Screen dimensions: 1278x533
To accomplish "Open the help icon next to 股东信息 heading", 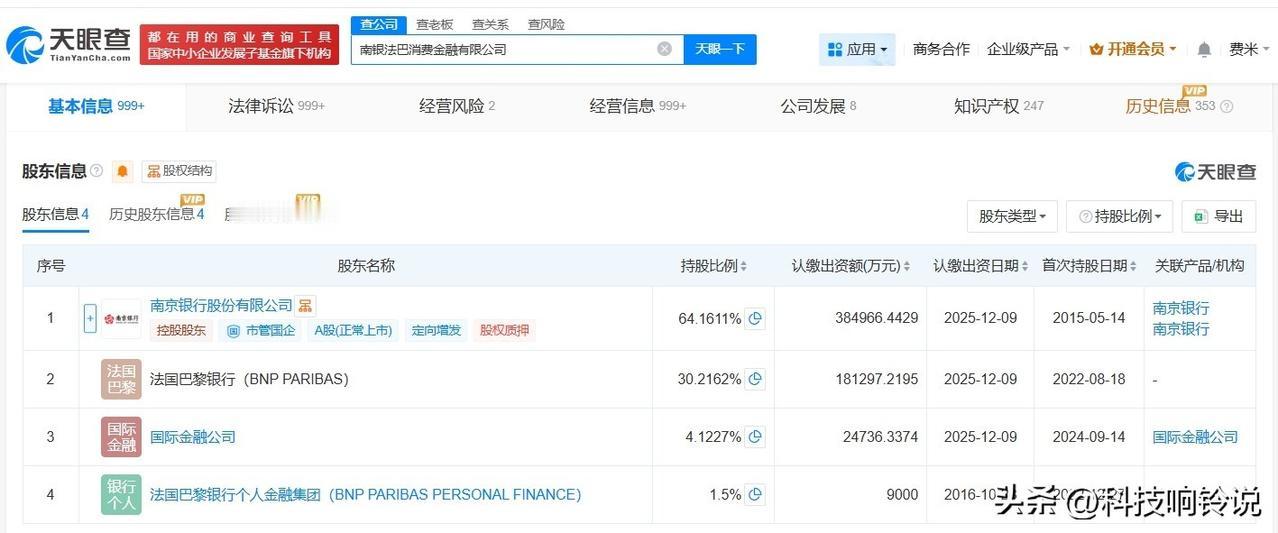I will tap(97, 171).
